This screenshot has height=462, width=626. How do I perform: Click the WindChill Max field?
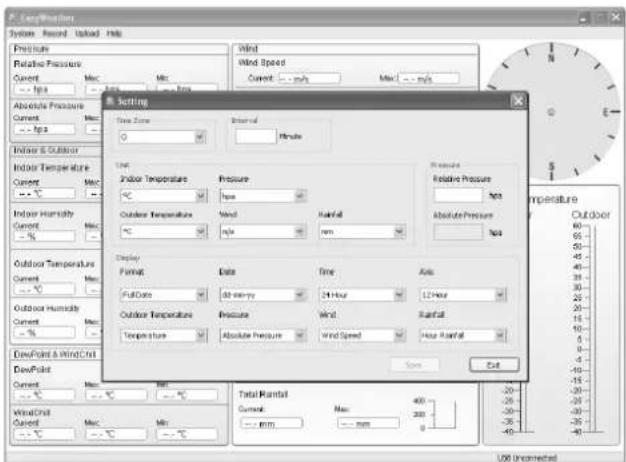[116, 434]
